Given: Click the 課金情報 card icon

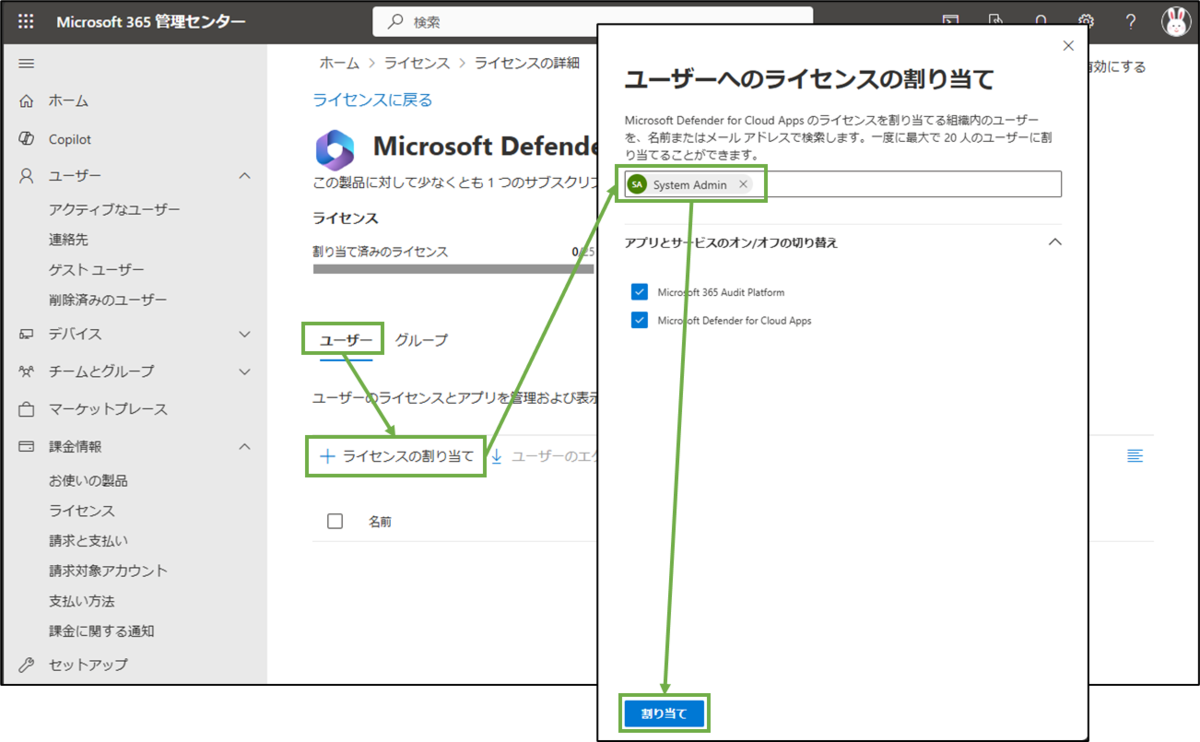Looking at the screenshot, I should tap(27, 447).
